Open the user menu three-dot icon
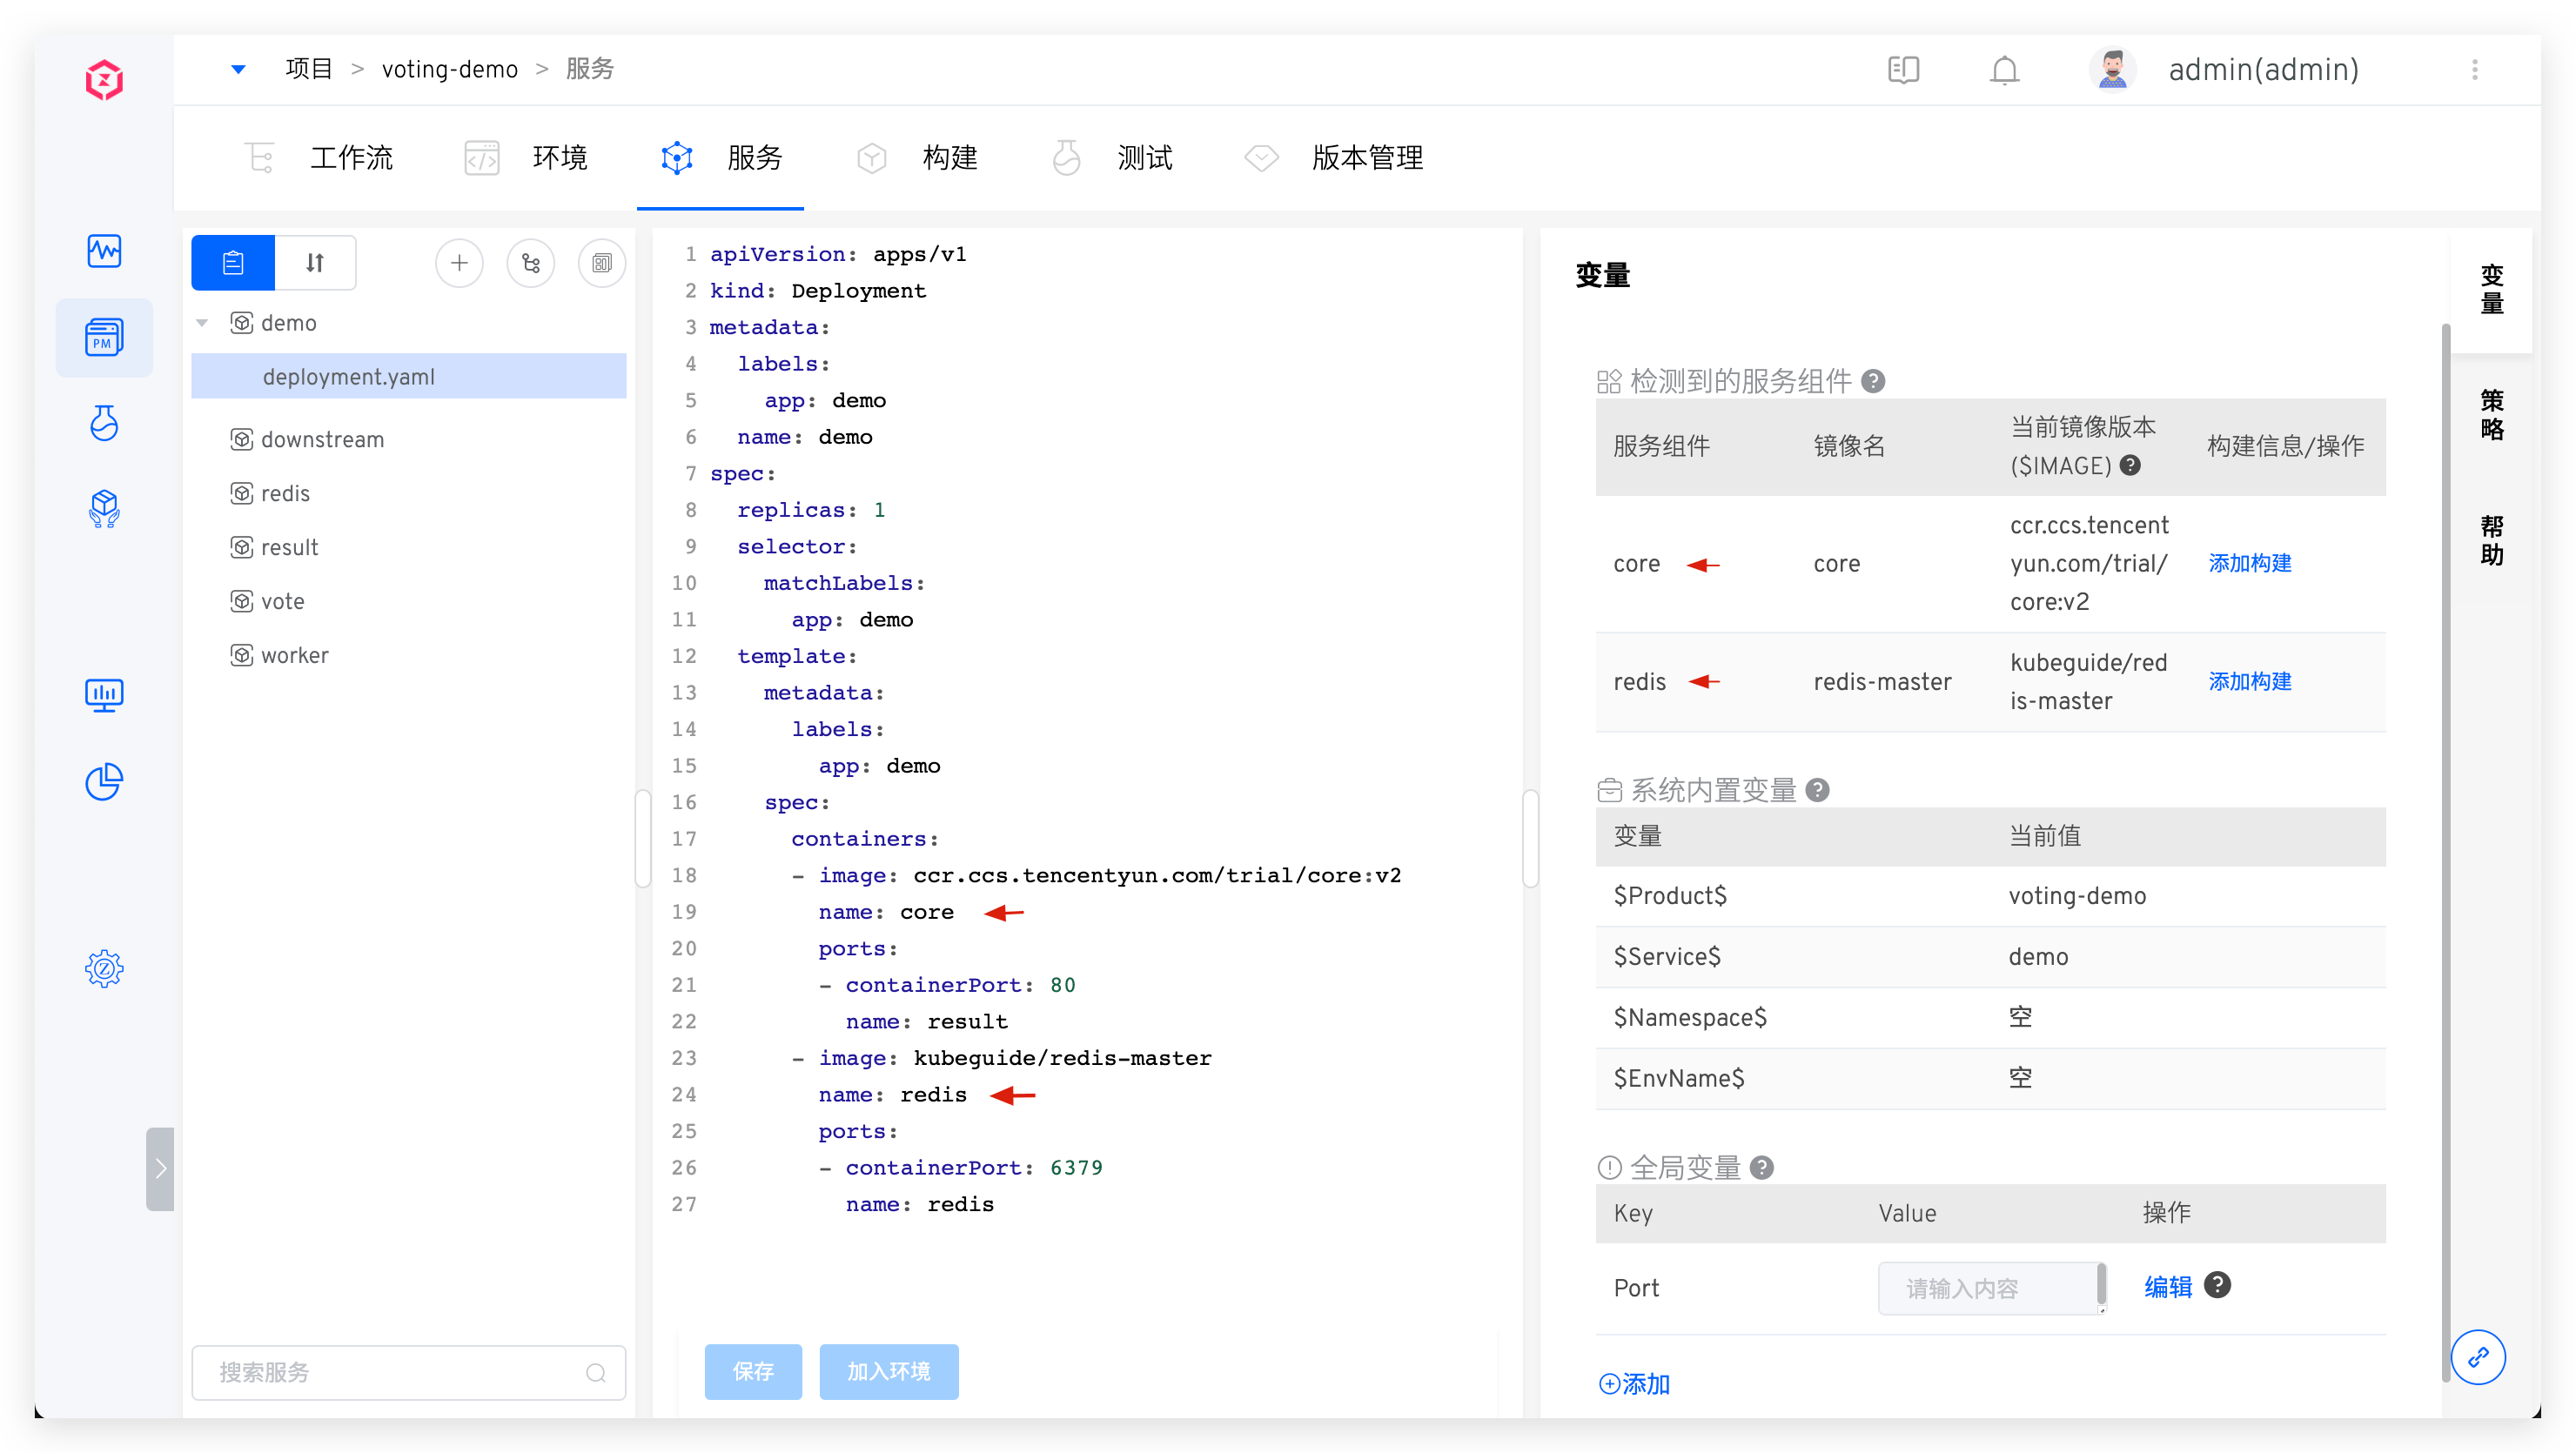The image size is (2576, 1453). 2474,70
